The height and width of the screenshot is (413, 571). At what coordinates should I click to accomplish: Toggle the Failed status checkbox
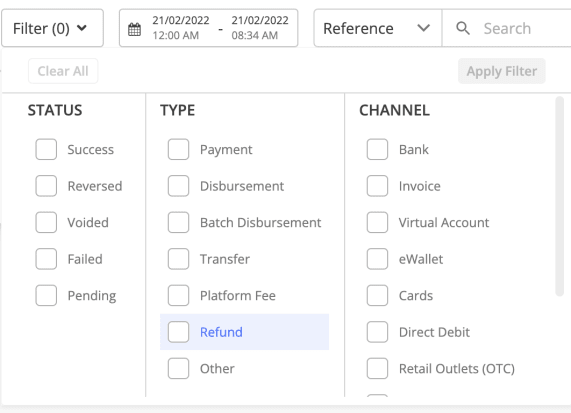(x=46, y=259)
